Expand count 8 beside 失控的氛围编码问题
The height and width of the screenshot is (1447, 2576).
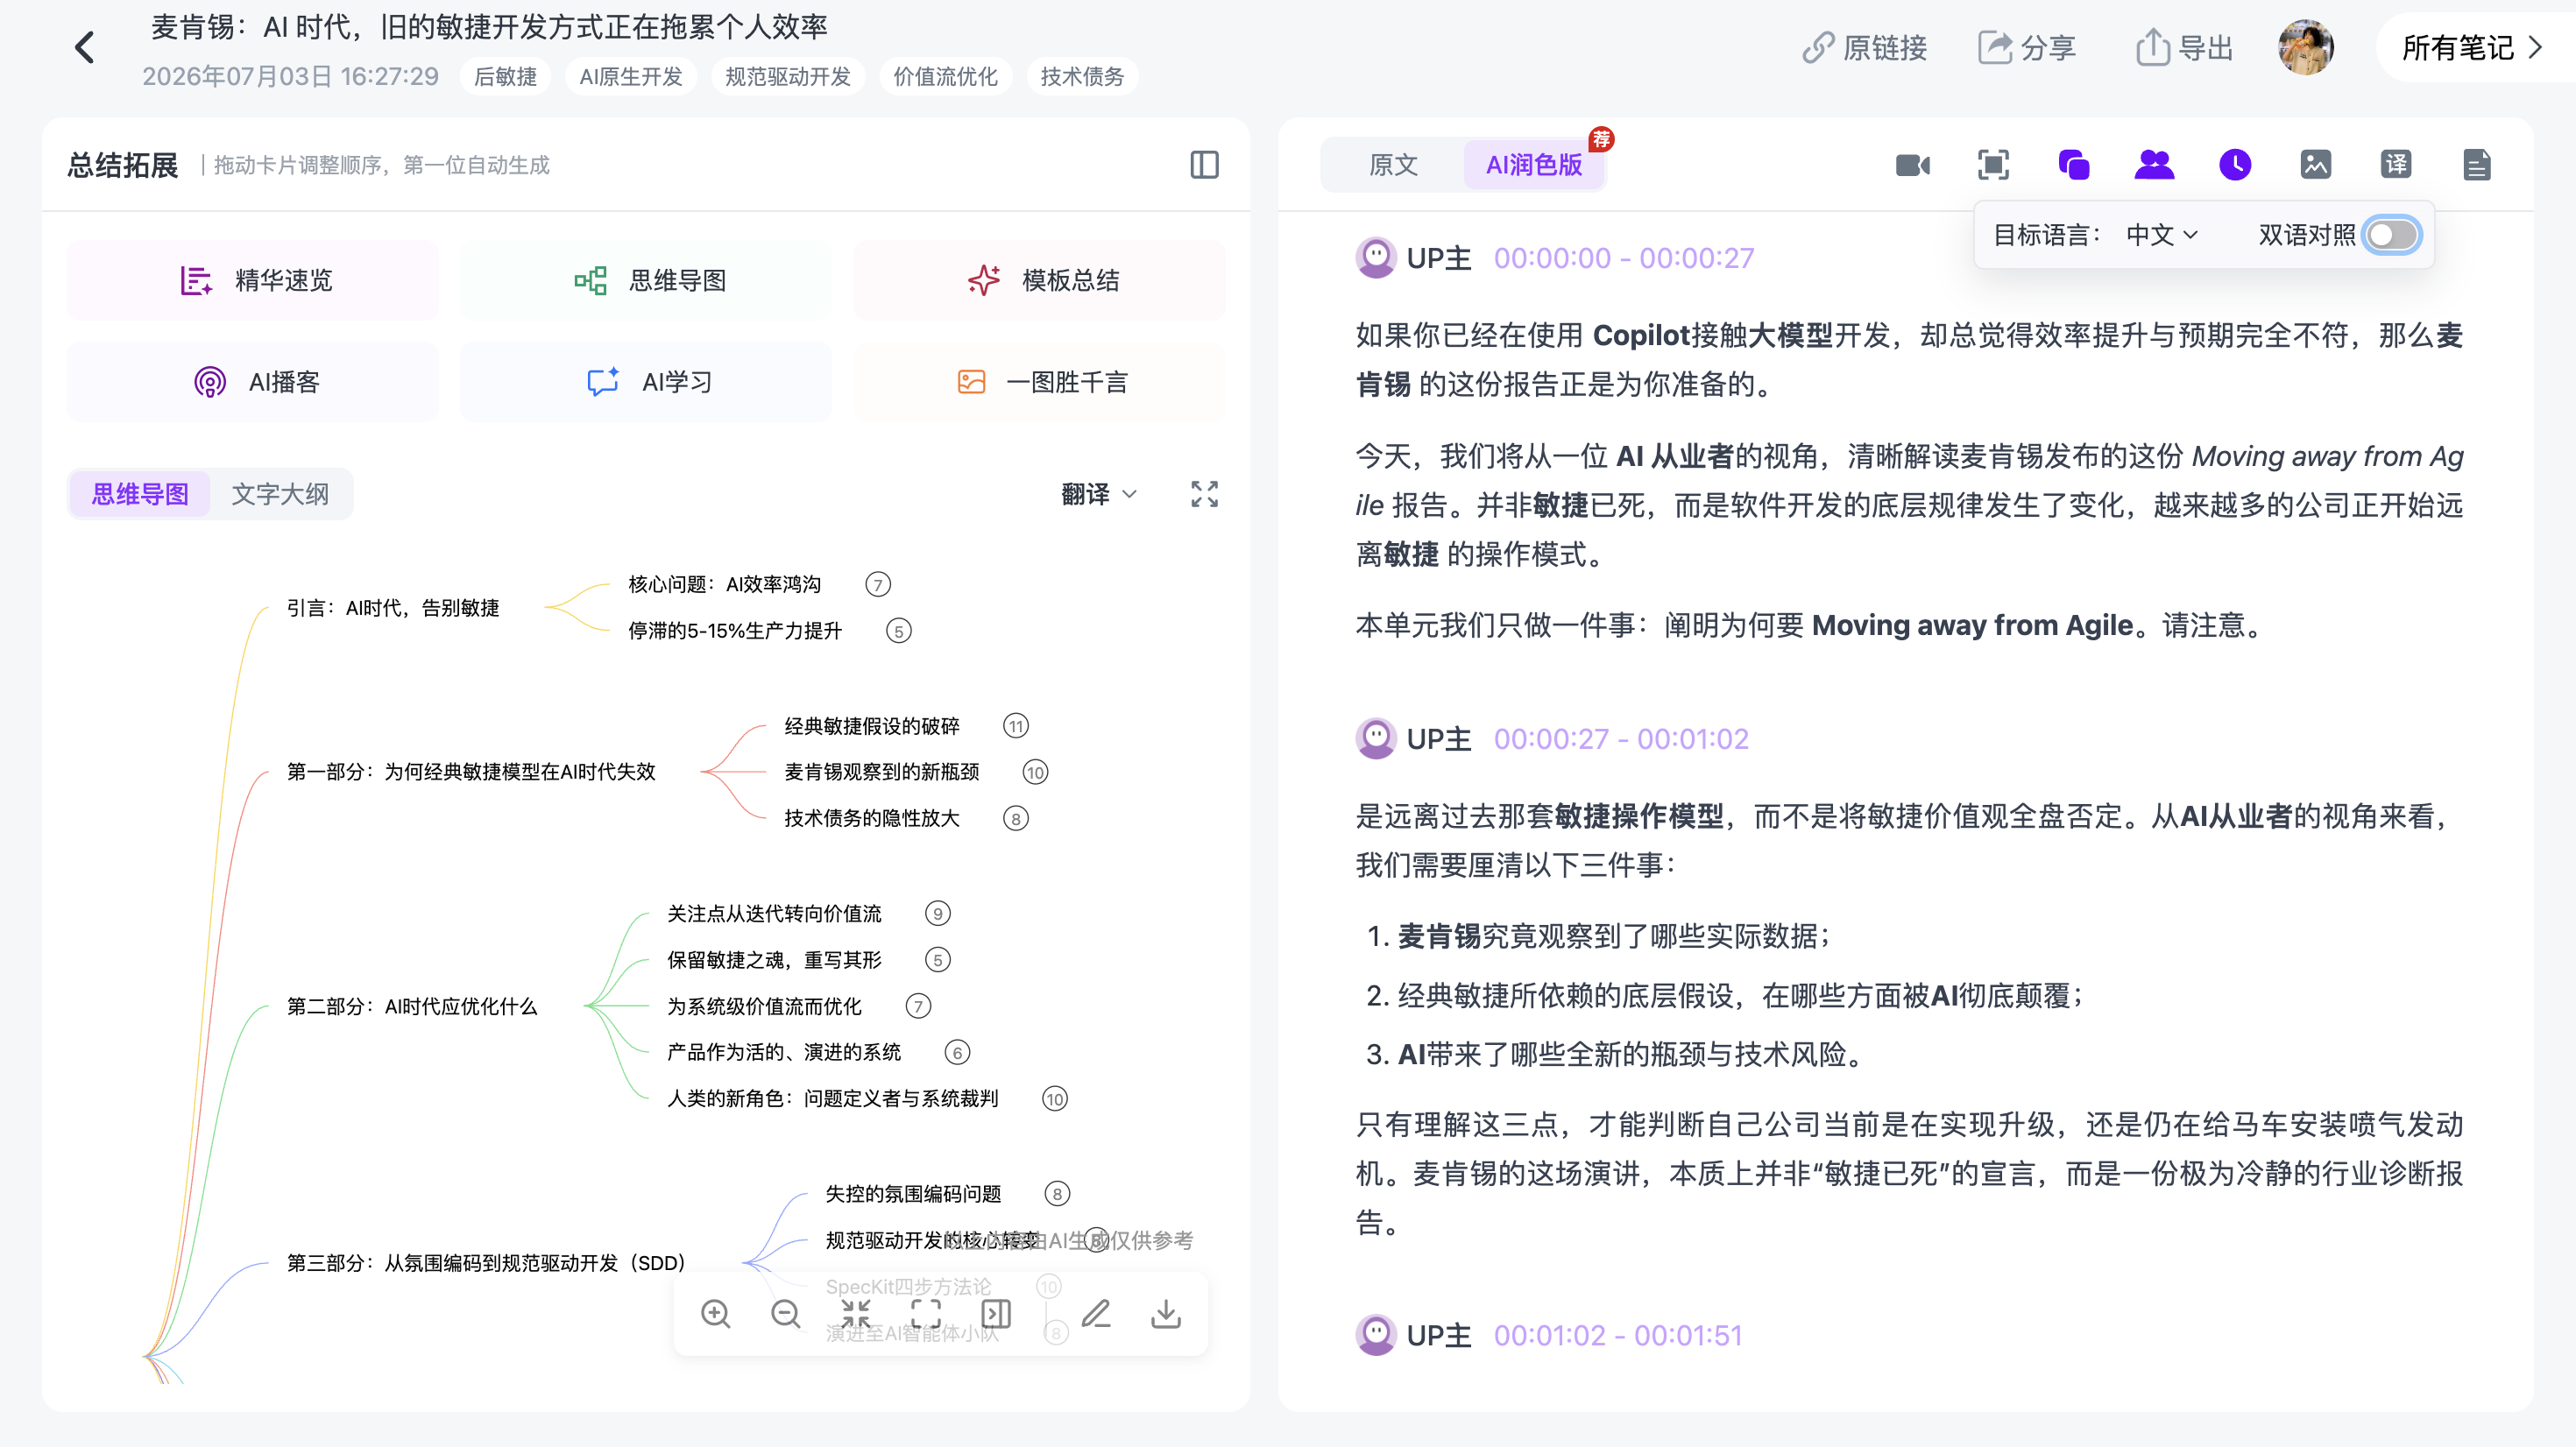tap(1057, 1194)
